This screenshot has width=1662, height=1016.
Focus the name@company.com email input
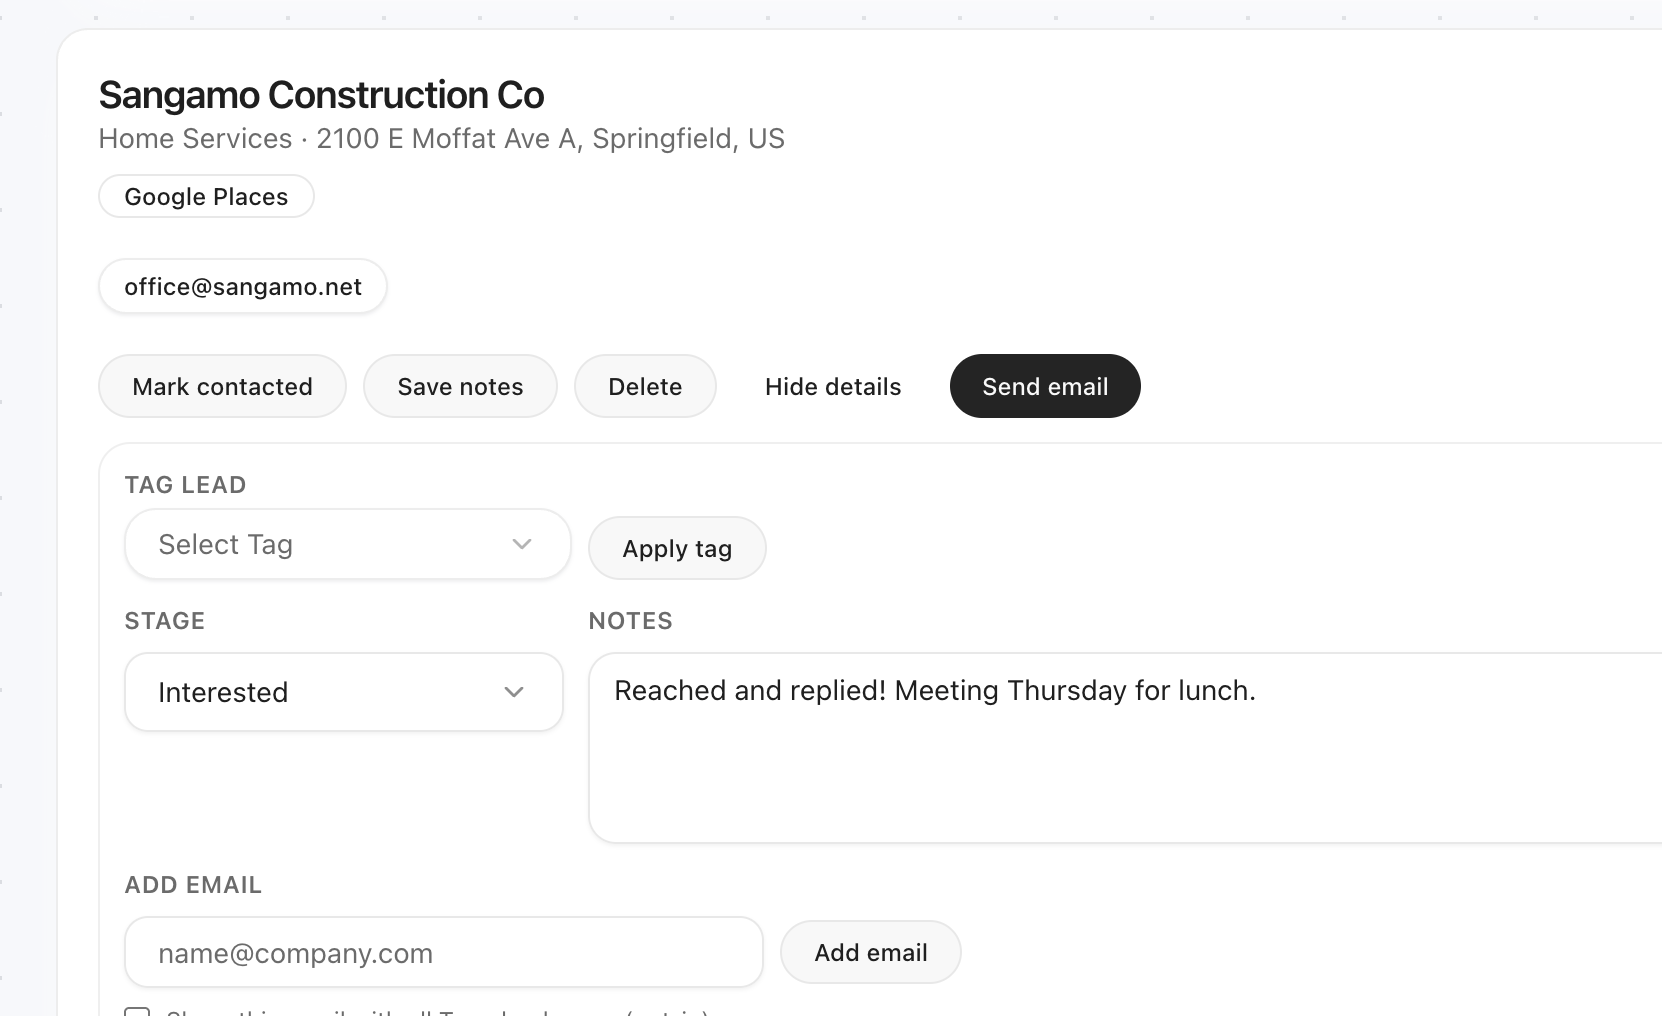[443, 953]
